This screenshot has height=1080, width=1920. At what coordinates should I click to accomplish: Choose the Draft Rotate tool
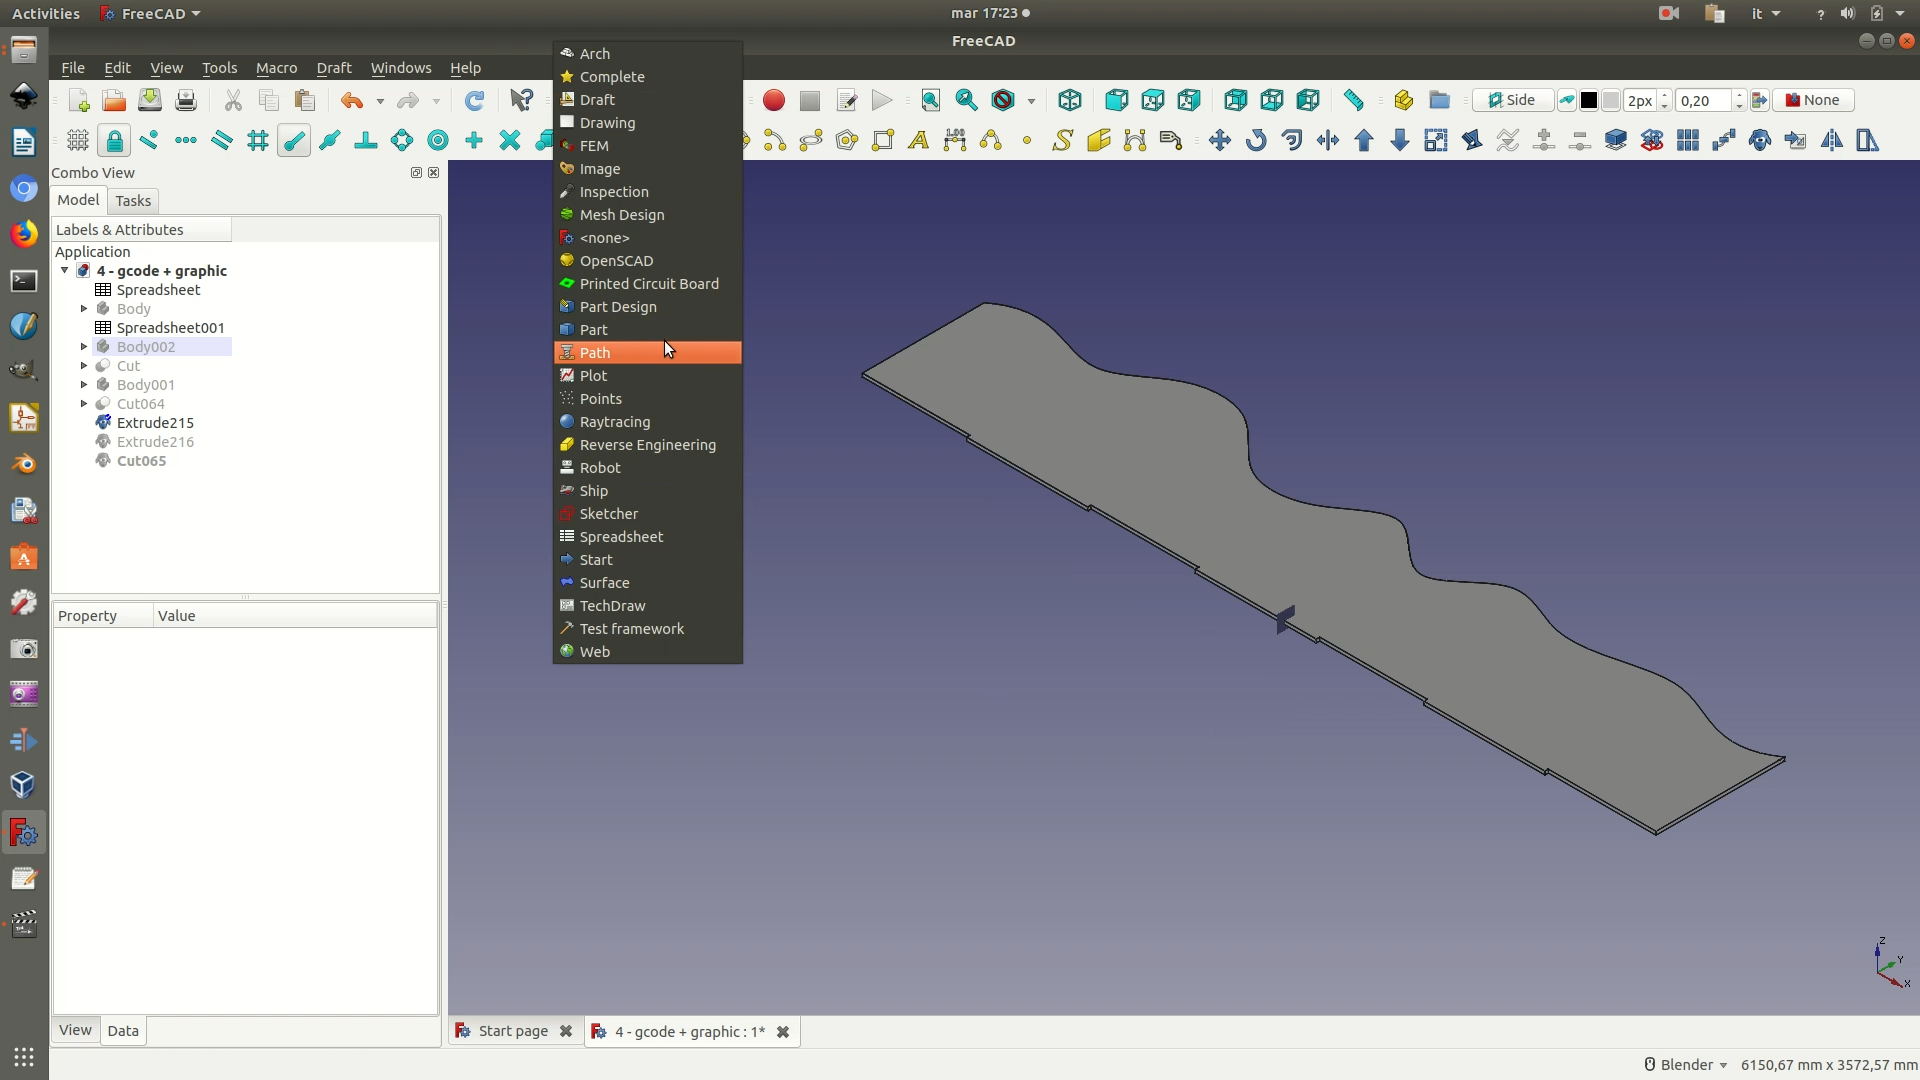click(x=1256, y=140)
